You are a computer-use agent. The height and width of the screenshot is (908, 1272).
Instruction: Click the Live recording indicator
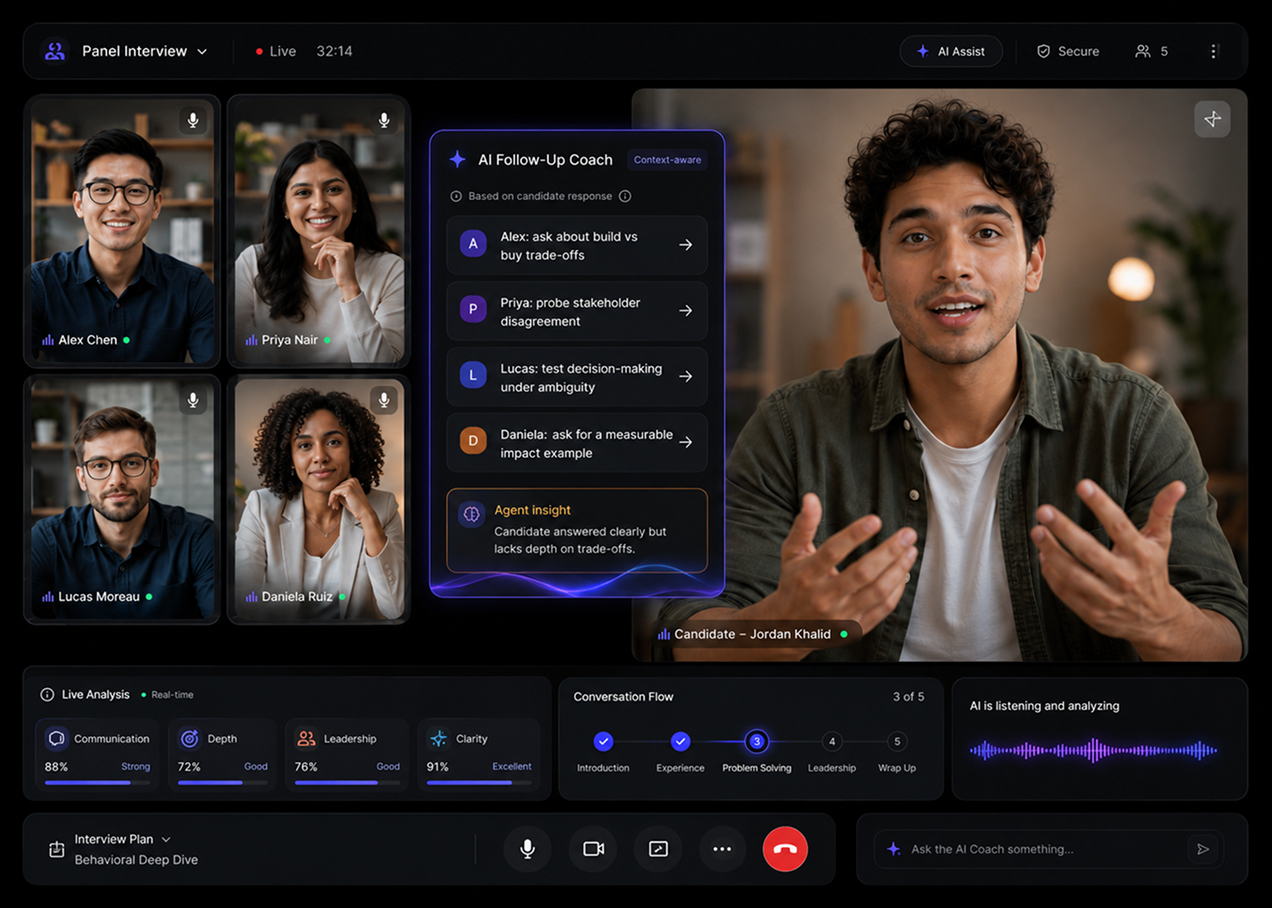pyautogui.click(x=276, y=51)
